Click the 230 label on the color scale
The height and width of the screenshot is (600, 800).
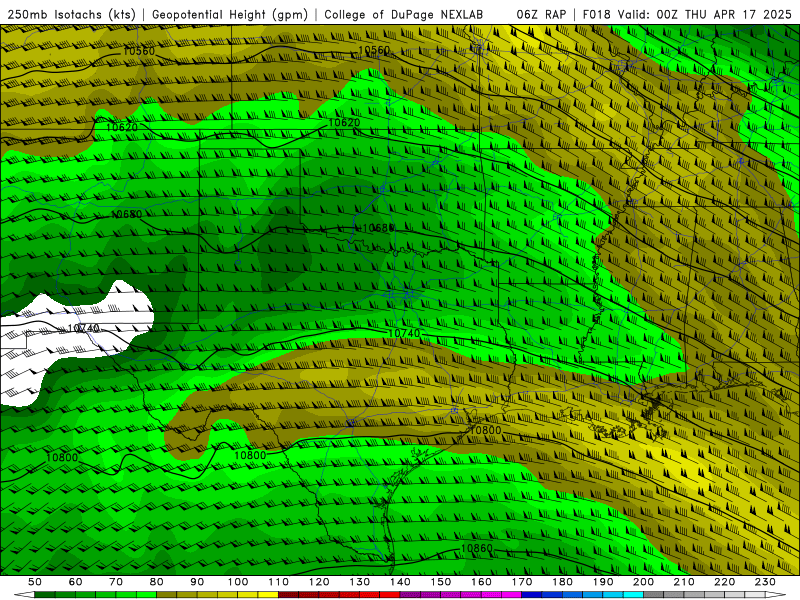point(765,582)
